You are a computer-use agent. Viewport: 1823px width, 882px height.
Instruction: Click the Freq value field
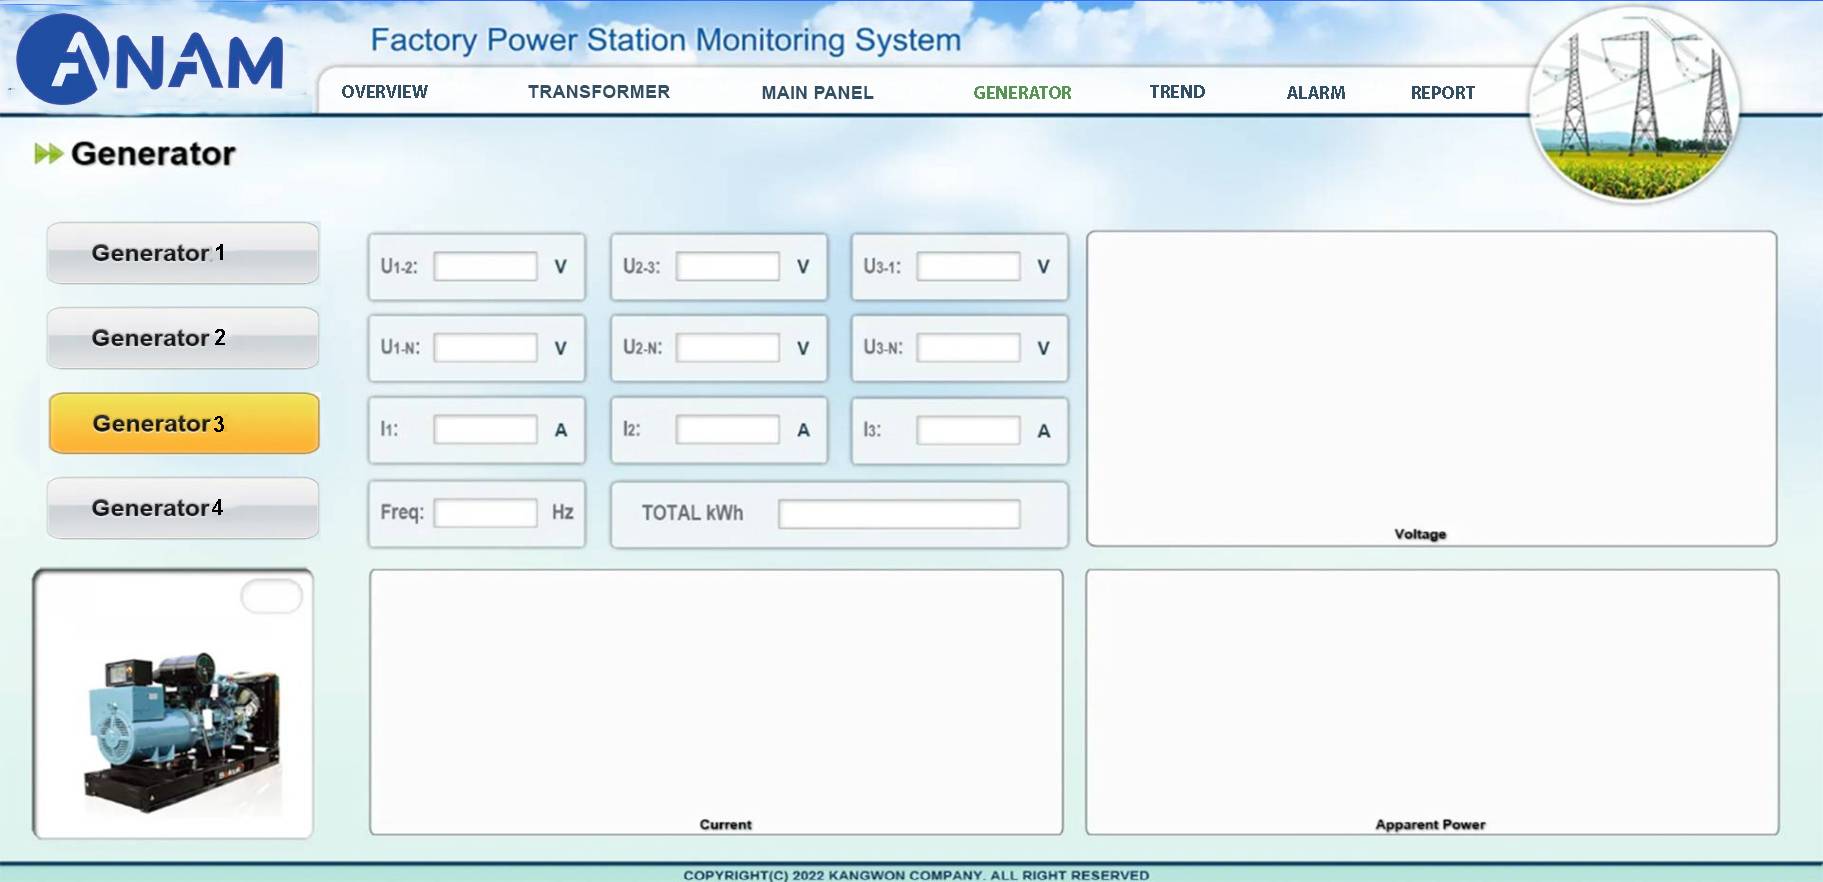click(485, 513)
